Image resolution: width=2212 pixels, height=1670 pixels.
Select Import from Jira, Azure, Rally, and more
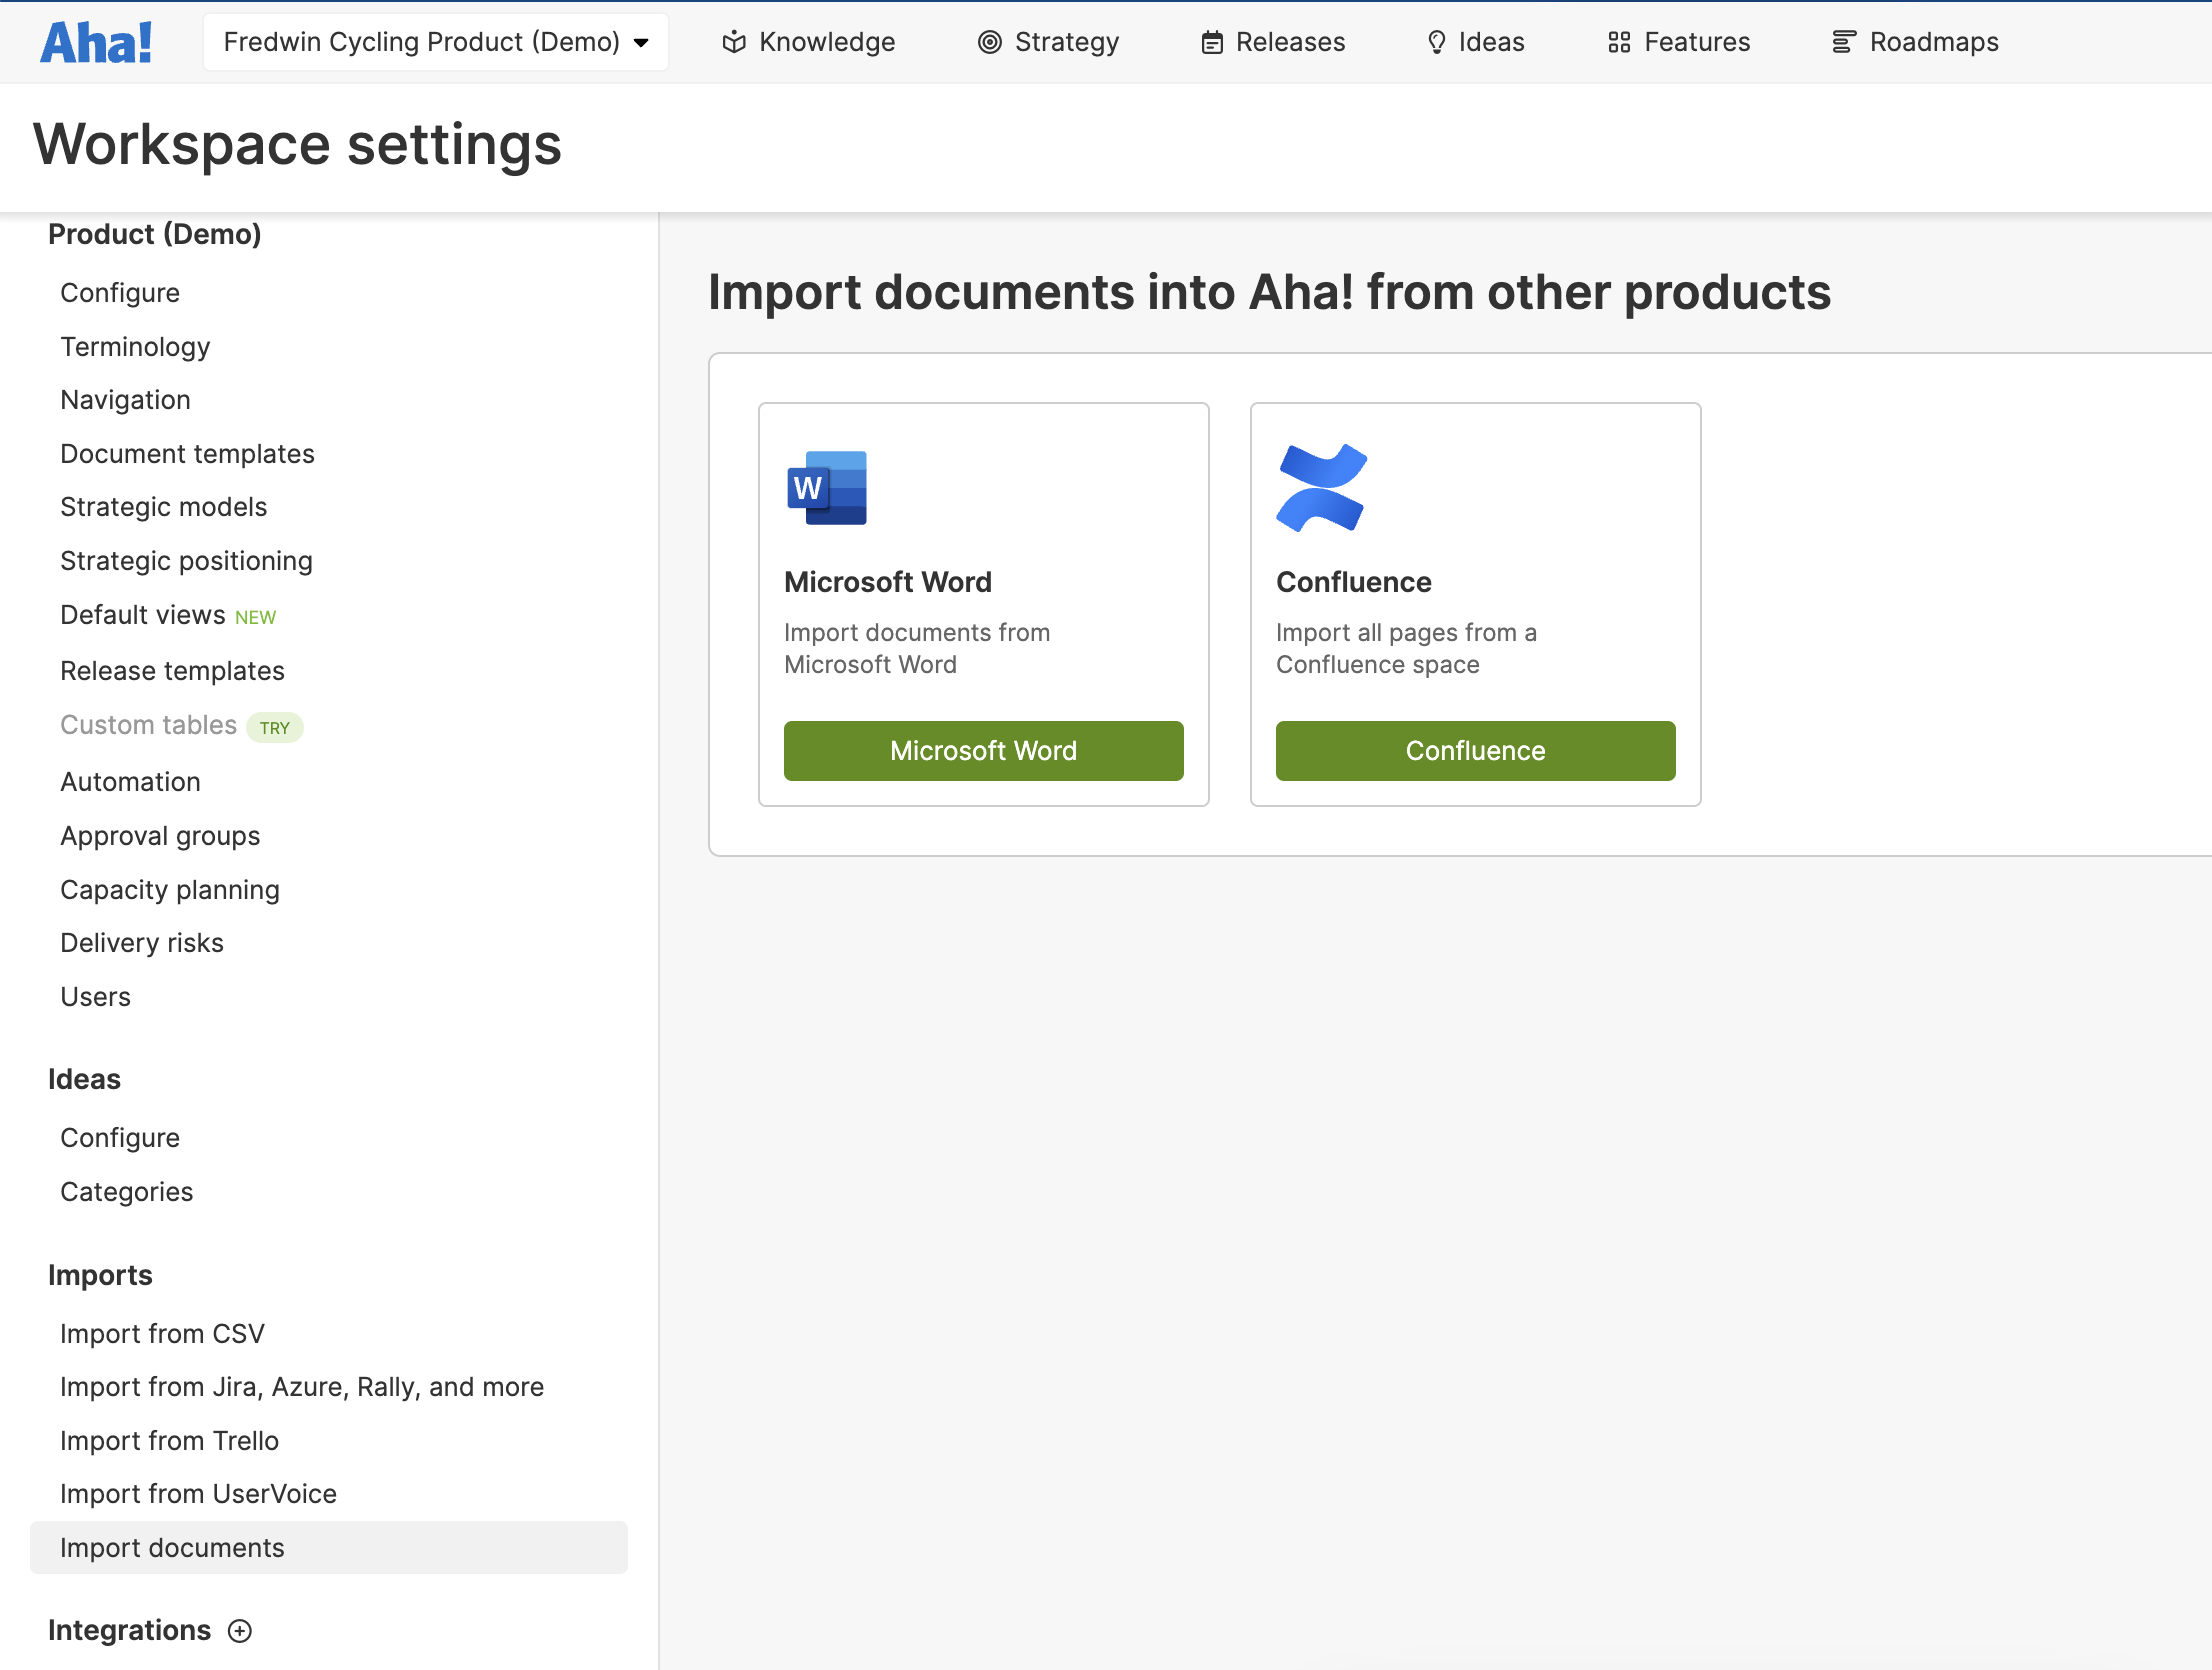tap(302, 1387)
